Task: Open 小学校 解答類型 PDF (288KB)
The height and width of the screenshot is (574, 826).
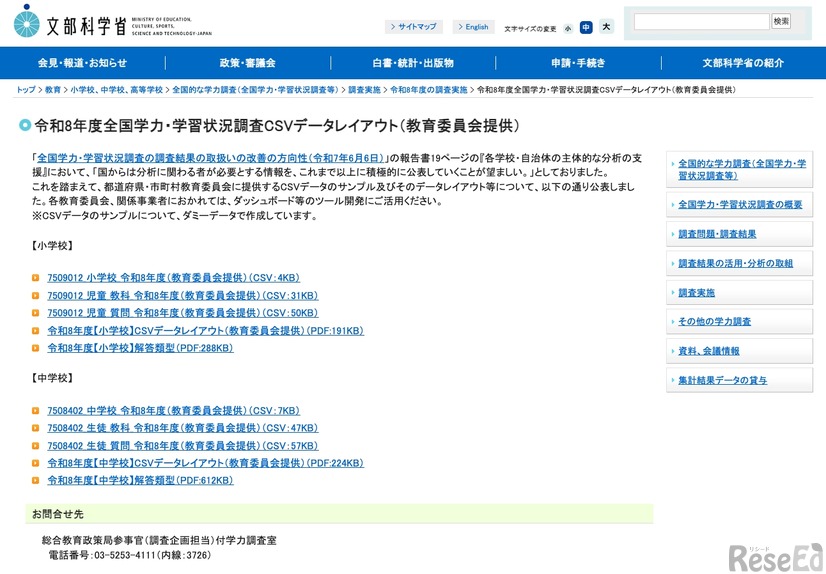Action: (140, 348)
